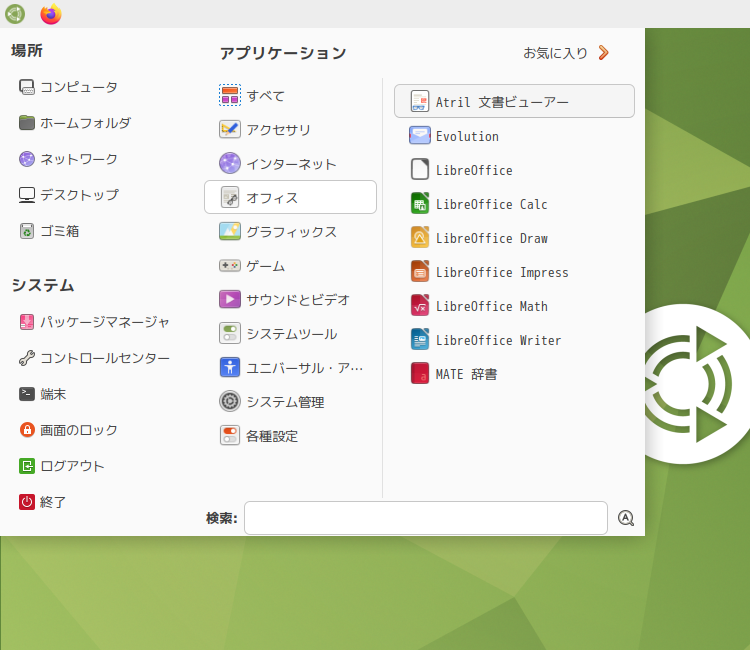Click the search magnifier icon
750x650 pixels.
pyautogui.click(x=626, y=518)
